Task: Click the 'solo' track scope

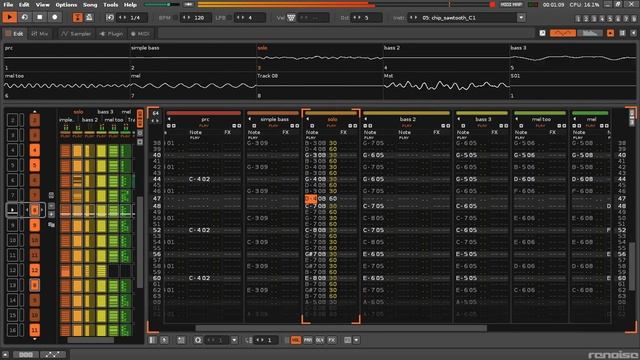Action: (320, 58)
